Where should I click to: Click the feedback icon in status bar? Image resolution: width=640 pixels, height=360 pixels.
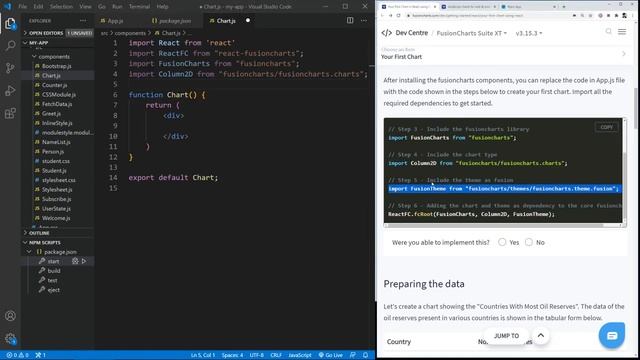tap(353, 355)
